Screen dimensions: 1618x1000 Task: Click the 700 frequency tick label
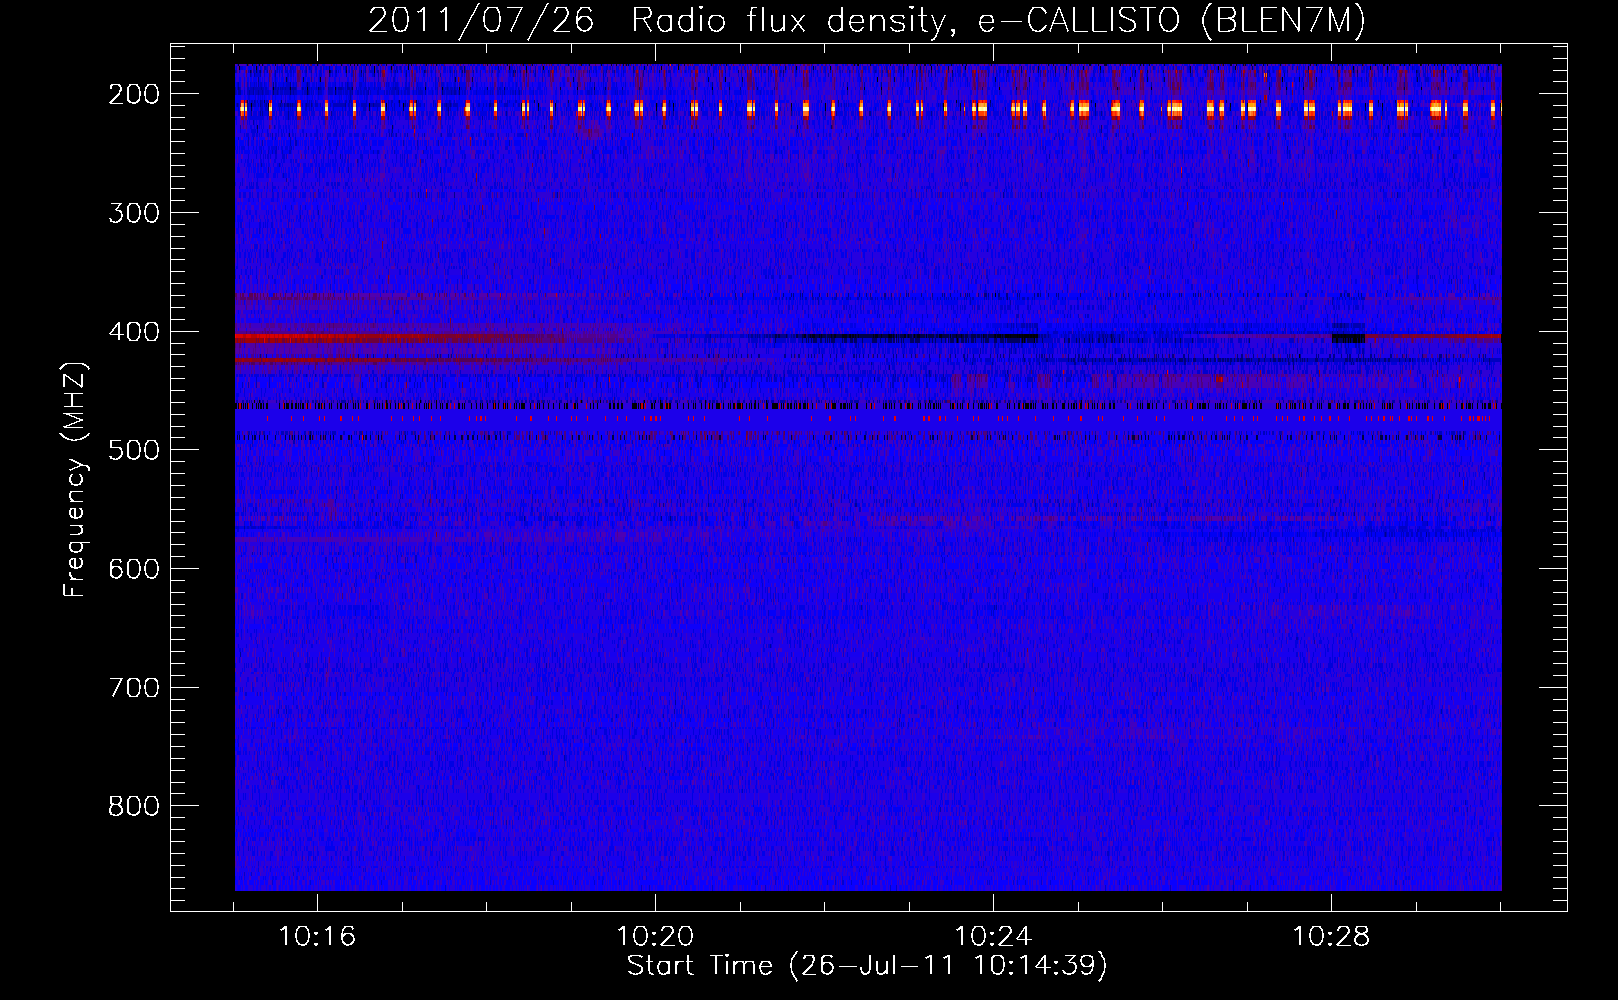(134, 688)
